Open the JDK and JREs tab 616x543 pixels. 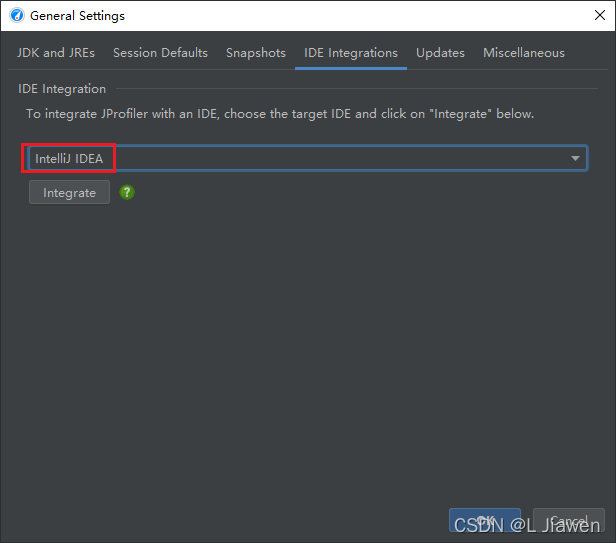(x=56, y=53)
